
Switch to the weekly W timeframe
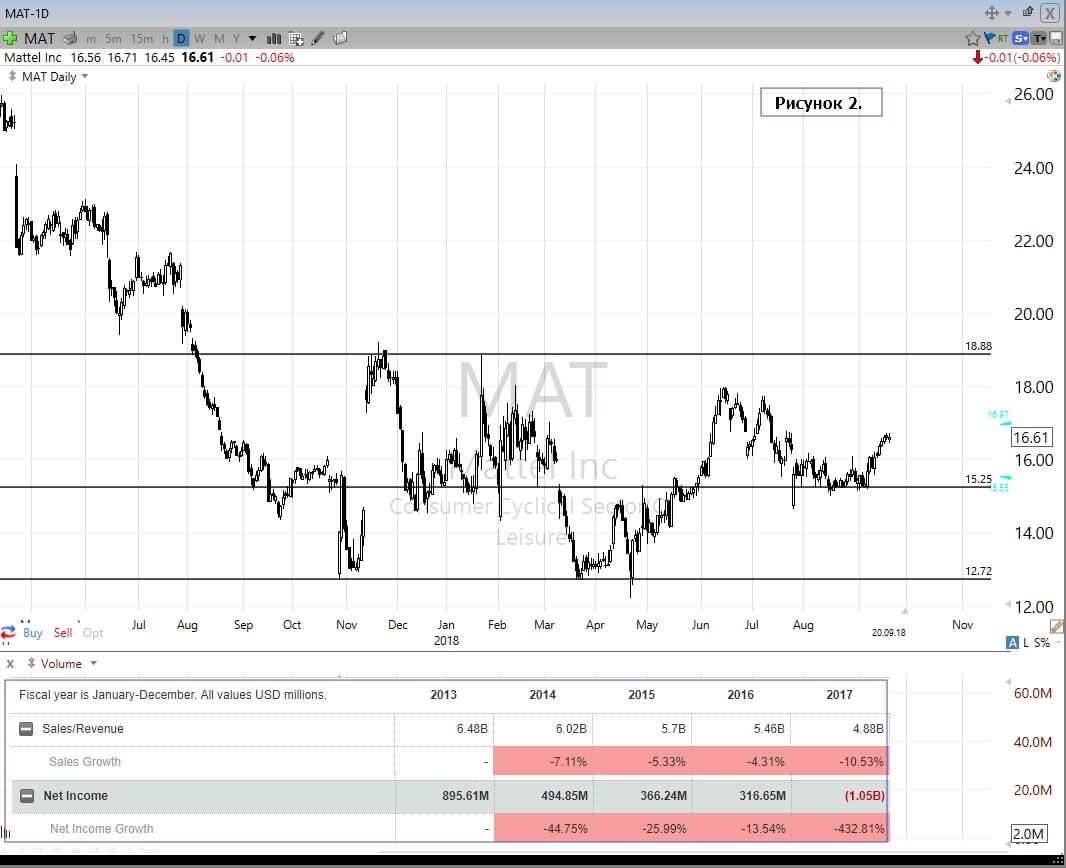(199, 38)
